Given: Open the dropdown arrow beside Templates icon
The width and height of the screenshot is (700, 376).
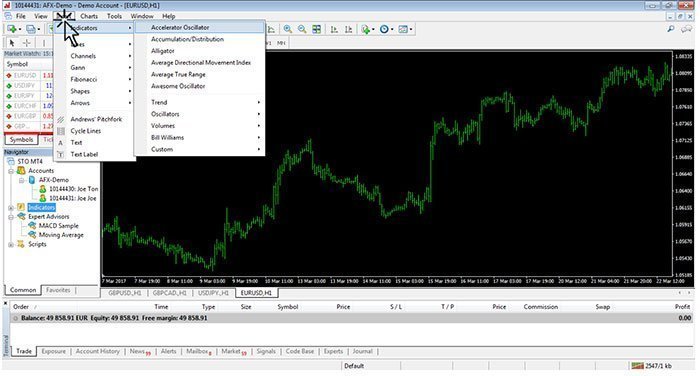Looking at the screenshot, I should (411, 29).
